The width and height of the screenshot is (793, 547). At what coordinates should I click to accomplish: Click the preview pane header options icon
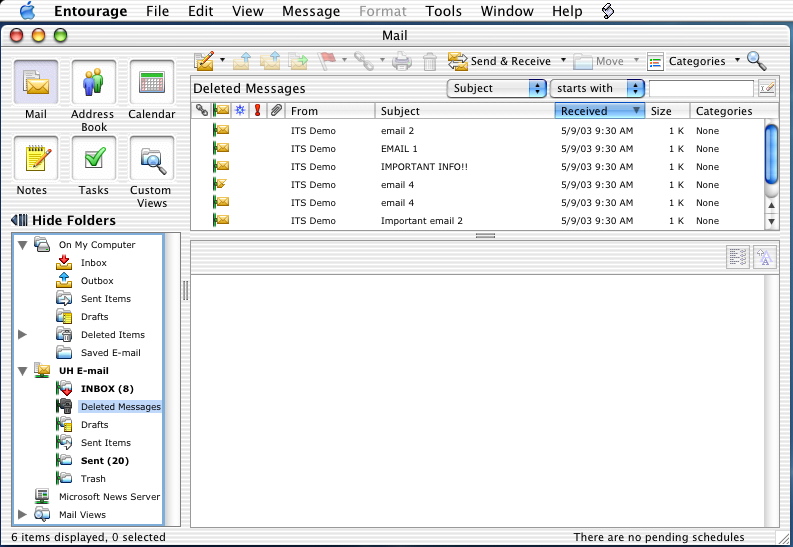[x=738, y=257]
